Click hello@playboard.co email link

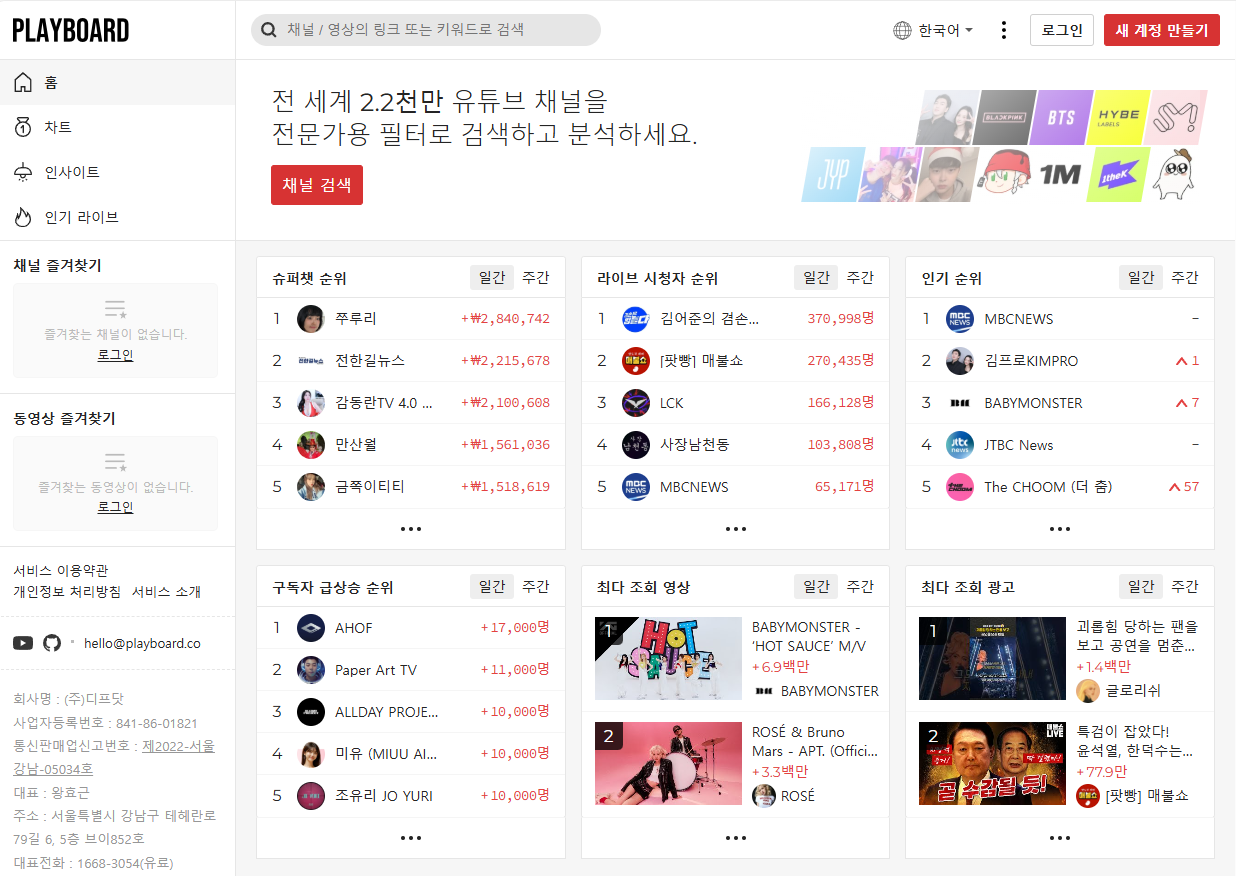coord(142,643)
